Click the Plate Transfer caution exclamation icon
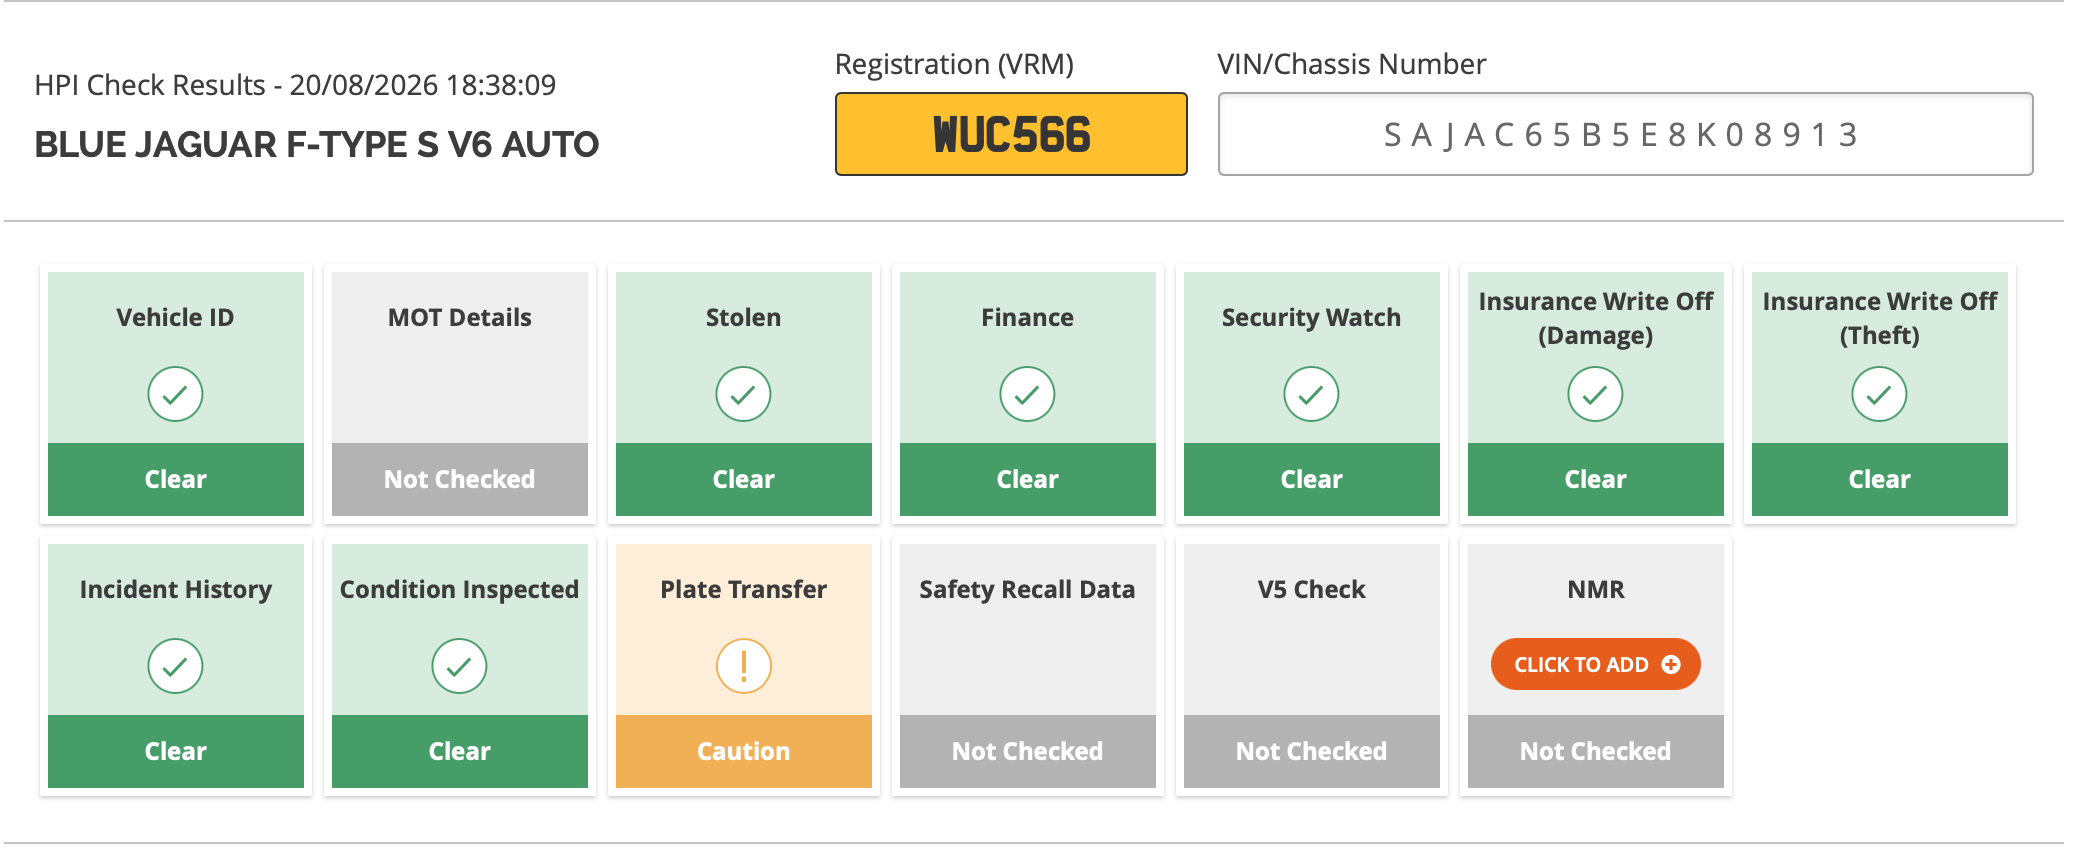Screen dimensions: 2074x850 click(743, 666)
